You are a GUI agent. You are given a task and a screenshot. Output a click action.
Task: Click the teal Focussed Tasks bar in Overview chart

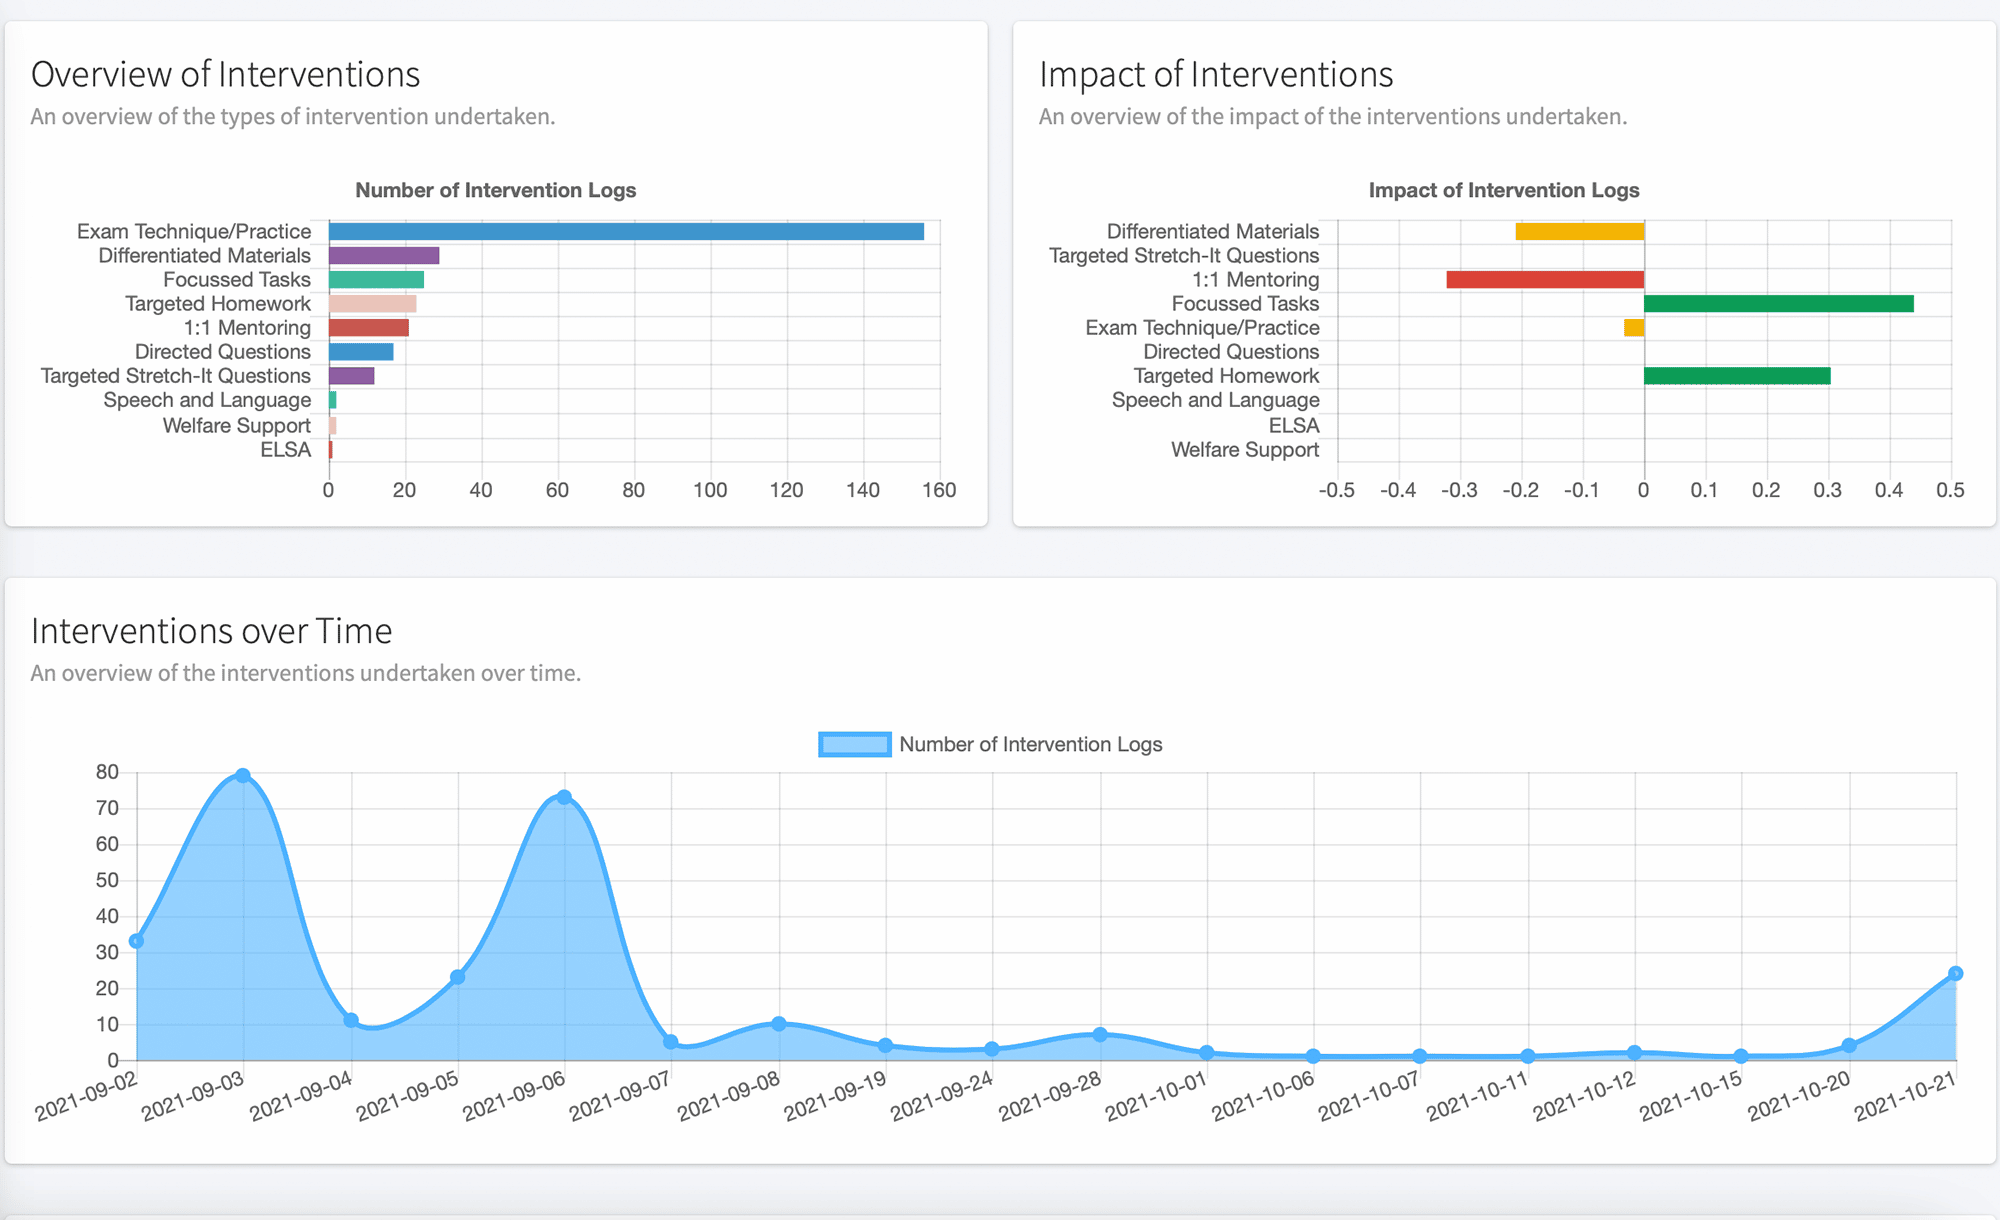coord(376,280)
